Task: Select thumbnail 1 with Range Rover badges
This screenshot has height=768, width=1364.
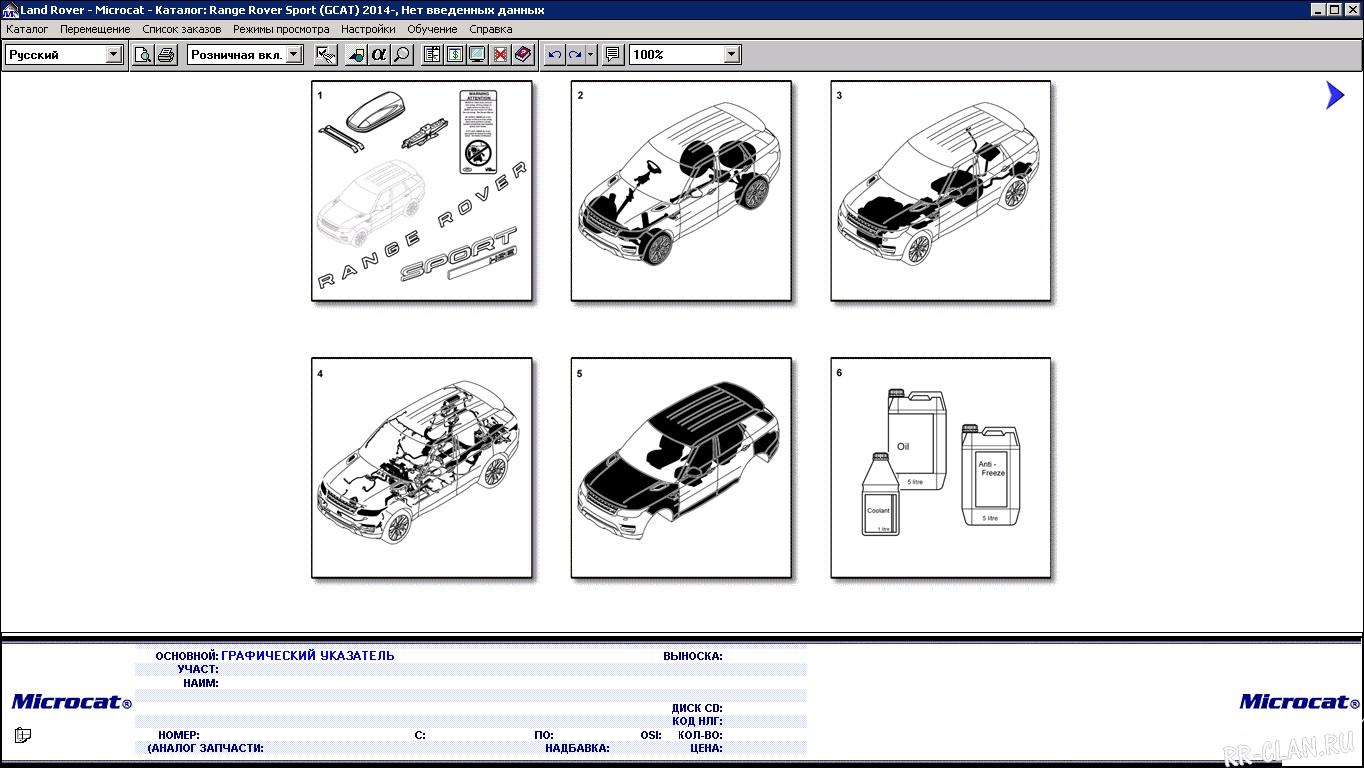Action: [x=421, y=191]
